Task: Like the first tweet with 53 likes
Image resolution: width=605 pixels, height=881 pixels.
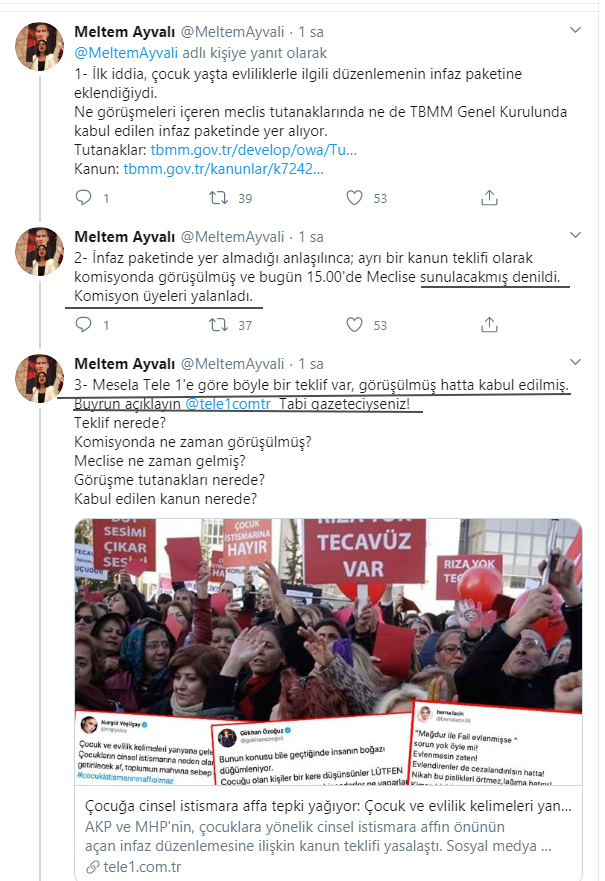Action: (x=354, y=198)
